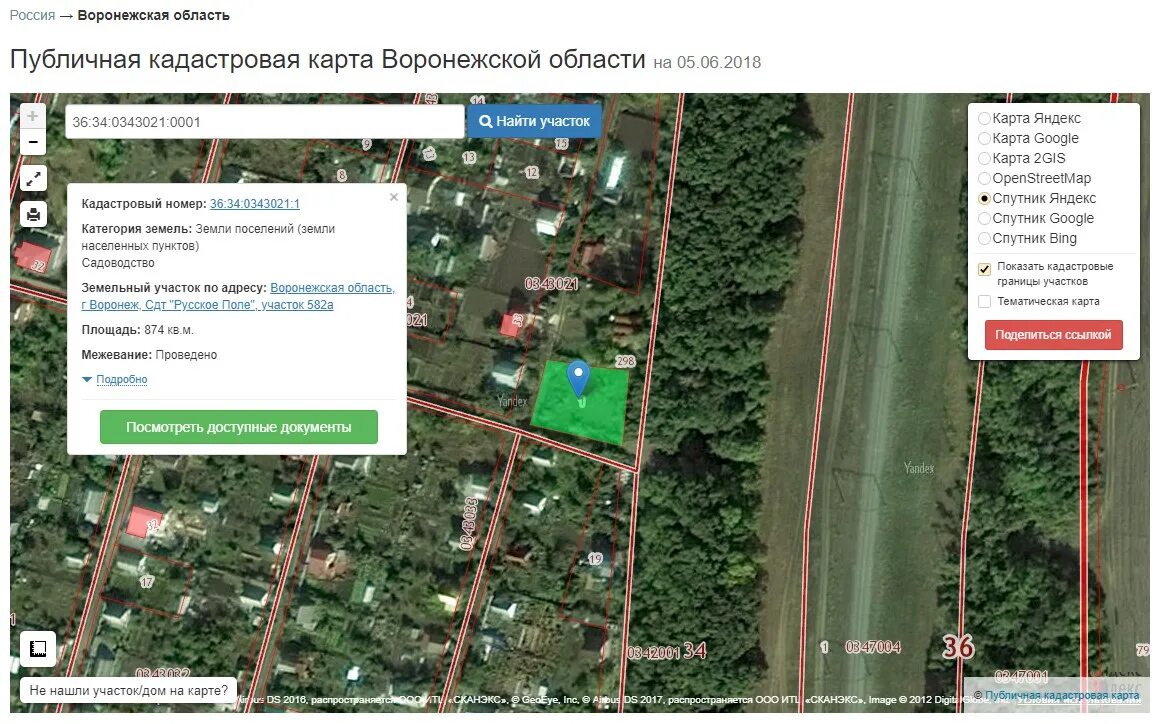
Task: Click Россия breadcrumb link
Action: click(x=32, y=15)
